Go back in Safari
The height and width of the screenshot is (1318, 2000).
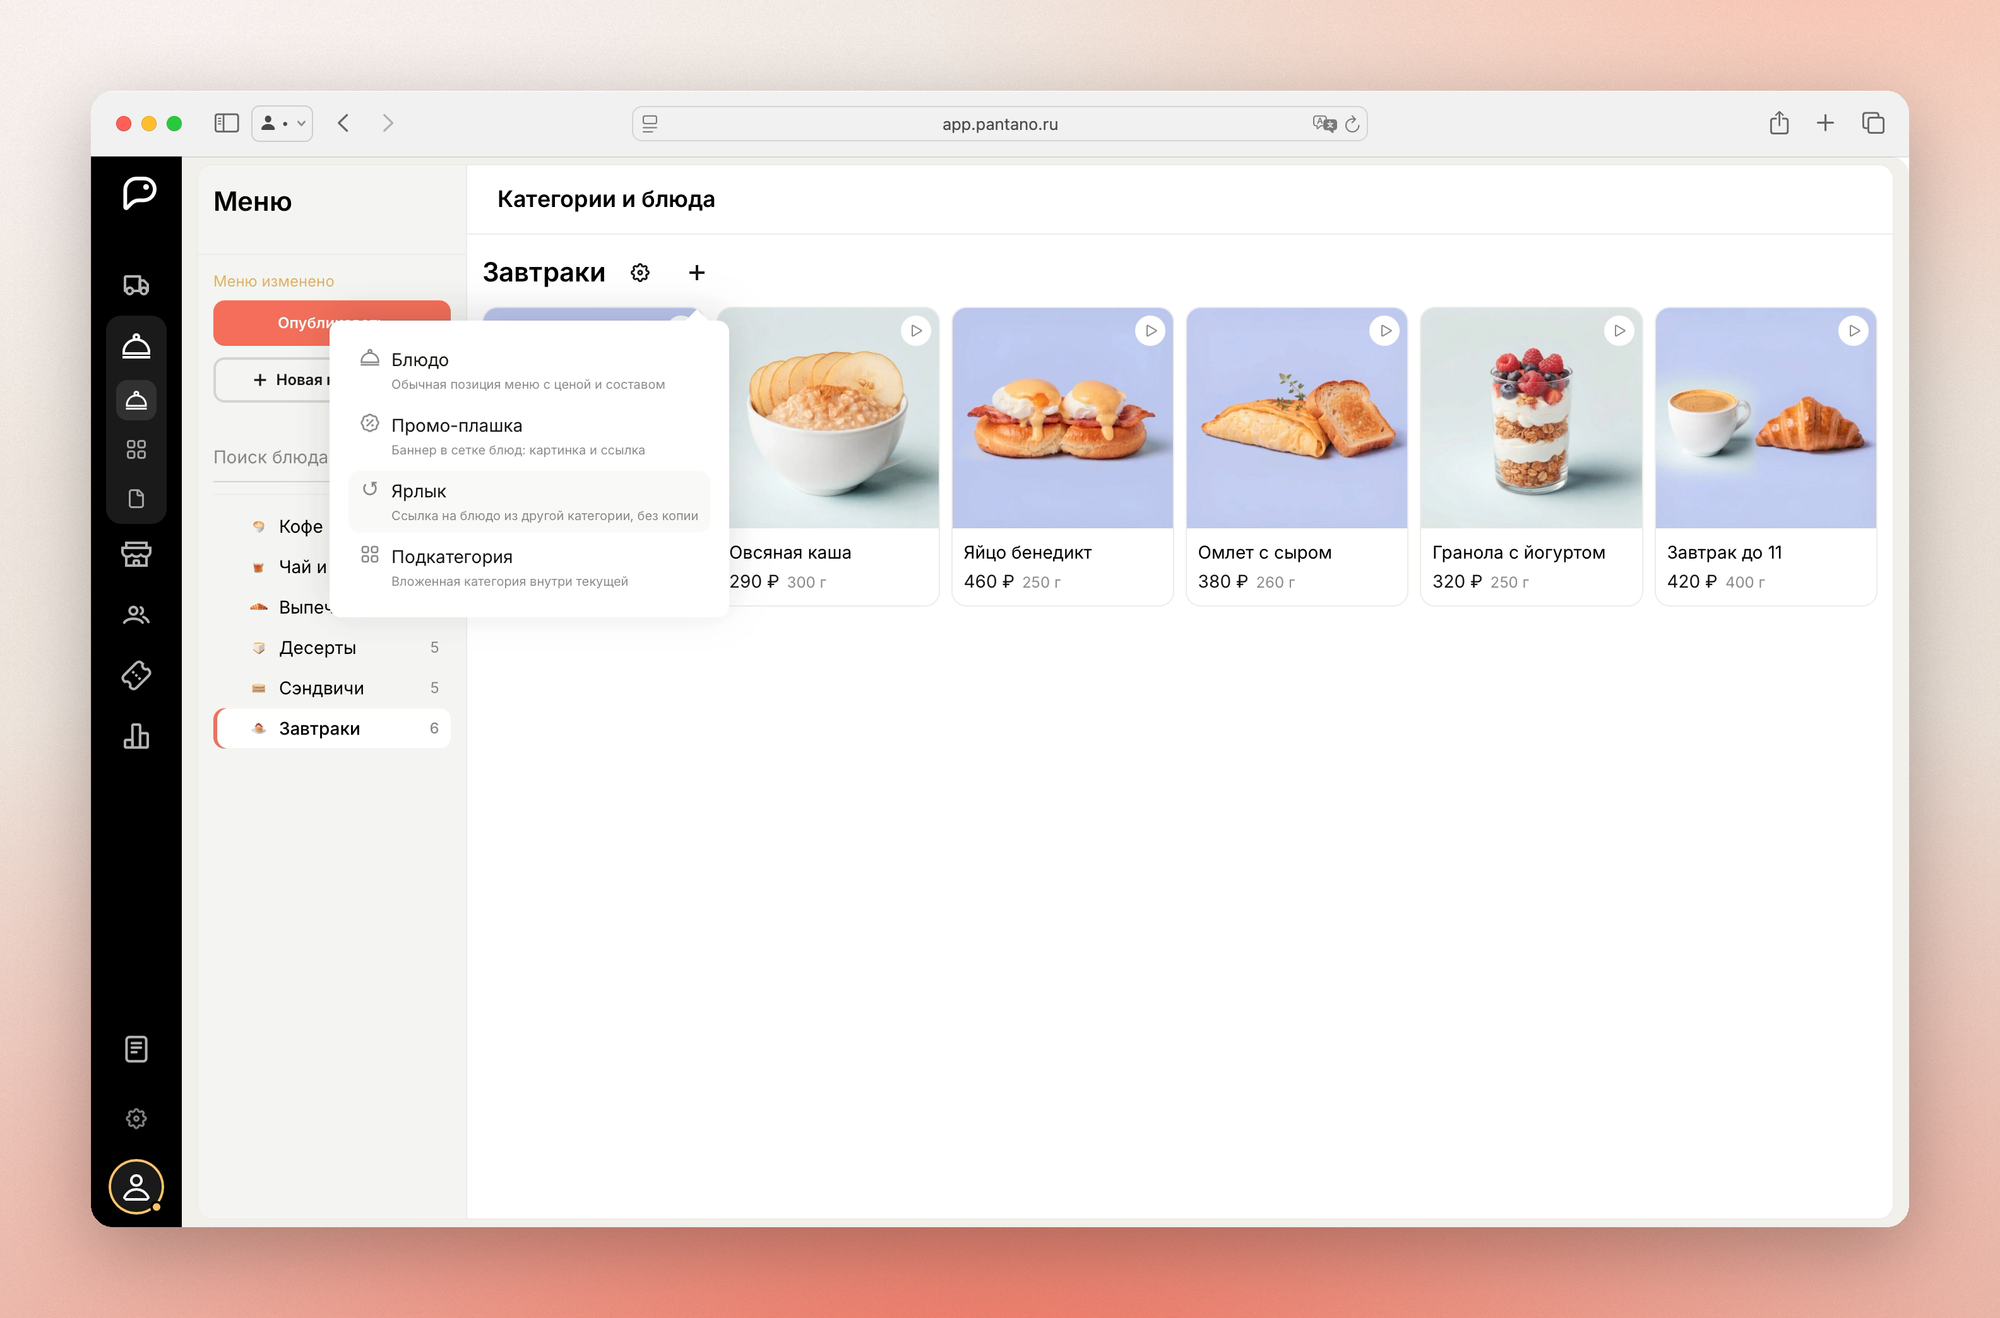coord(343,123)
